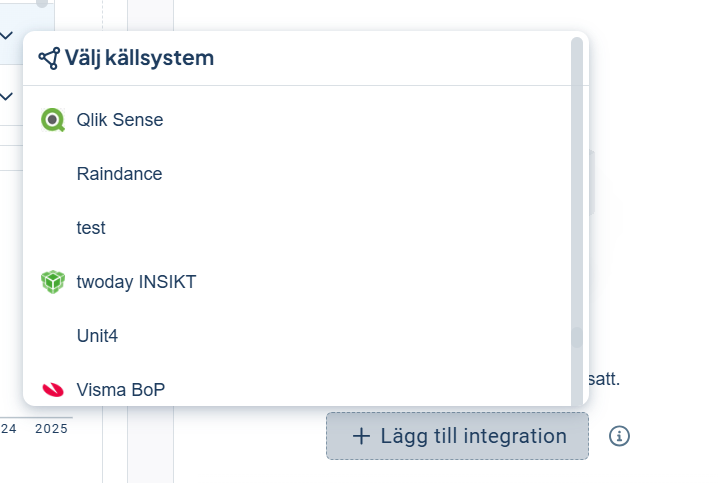Select the Qlik Sense source system label
Screen dimensions: 718x483
(x=120, y=120)
